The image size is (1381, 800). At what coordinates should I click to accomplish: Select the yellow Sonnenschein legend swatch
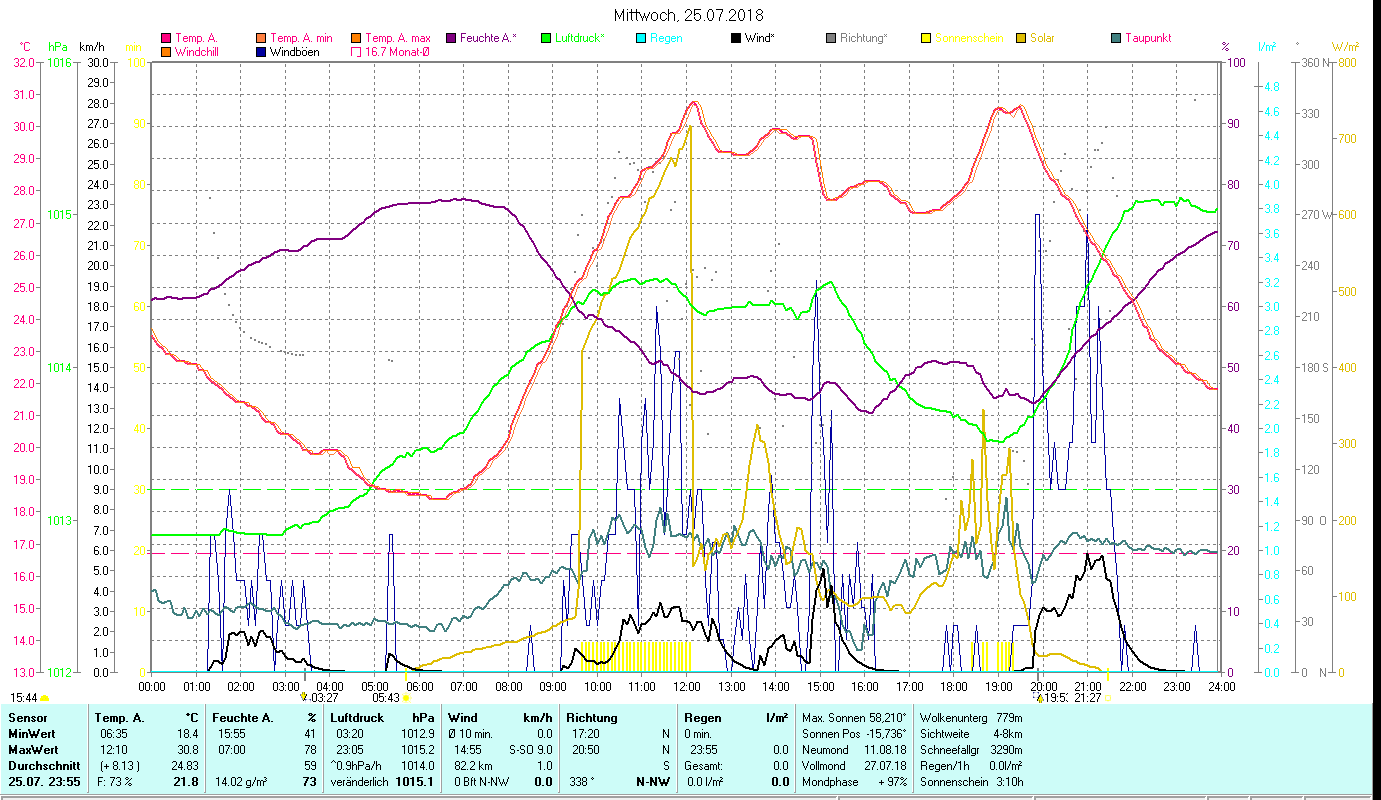(925, 39)
